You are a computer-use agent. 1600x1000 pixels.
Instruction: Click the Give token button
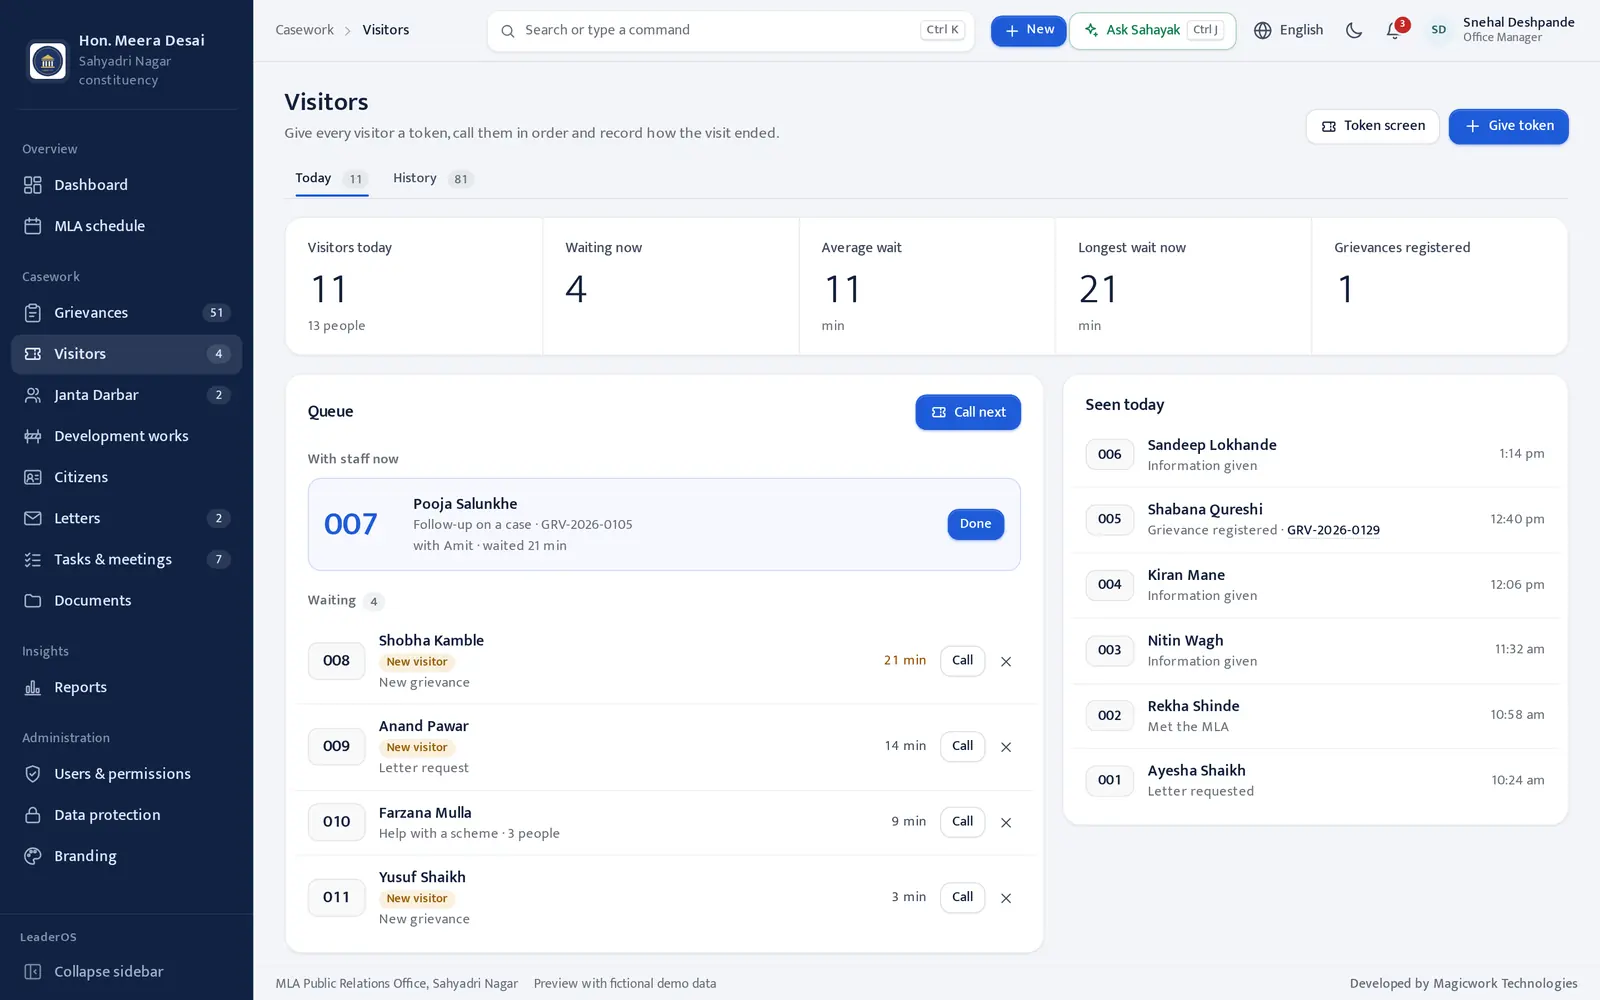coord(1508,126)
